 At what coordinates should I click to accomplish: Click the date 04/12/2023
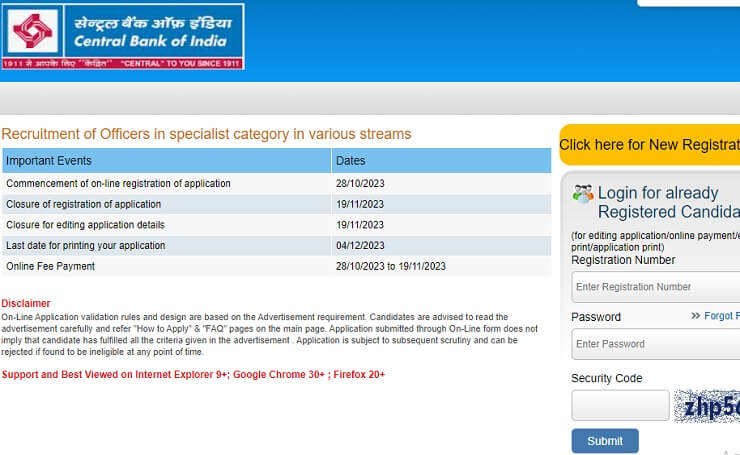[x=360, y=245]
